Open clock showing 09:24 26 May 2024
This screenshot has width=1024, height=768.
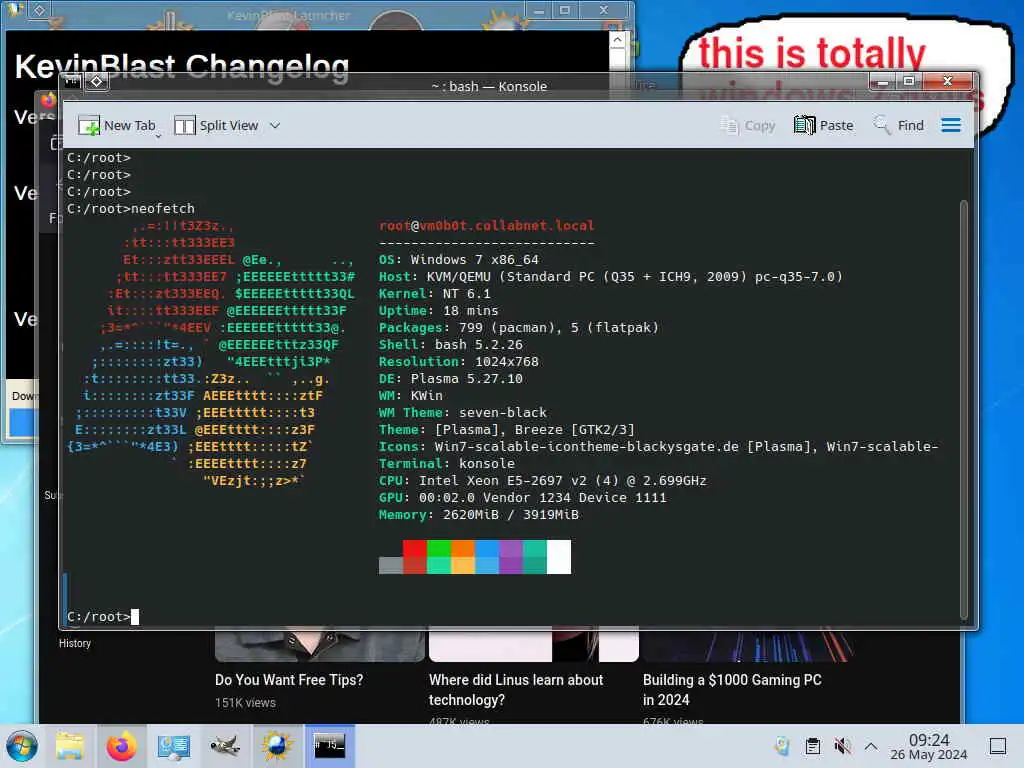(x=929, y=746)
